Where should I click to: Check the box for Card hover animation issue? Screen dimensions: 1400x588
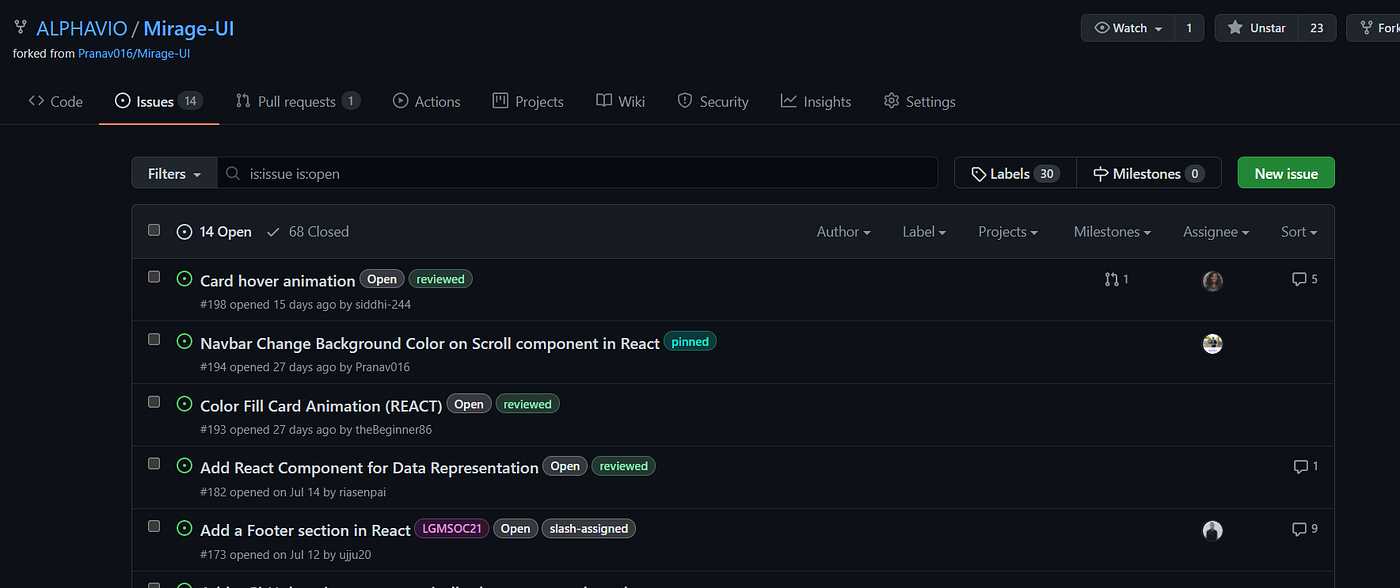click(x=154, y=277)
